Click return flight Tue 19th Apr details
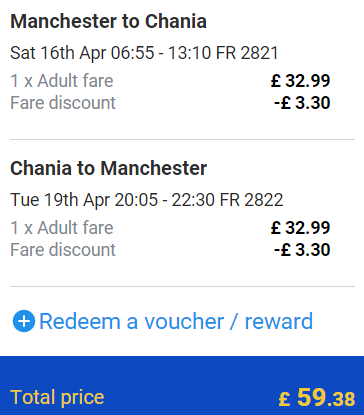Viewport: 364px width, 415px height. [147, 200]
